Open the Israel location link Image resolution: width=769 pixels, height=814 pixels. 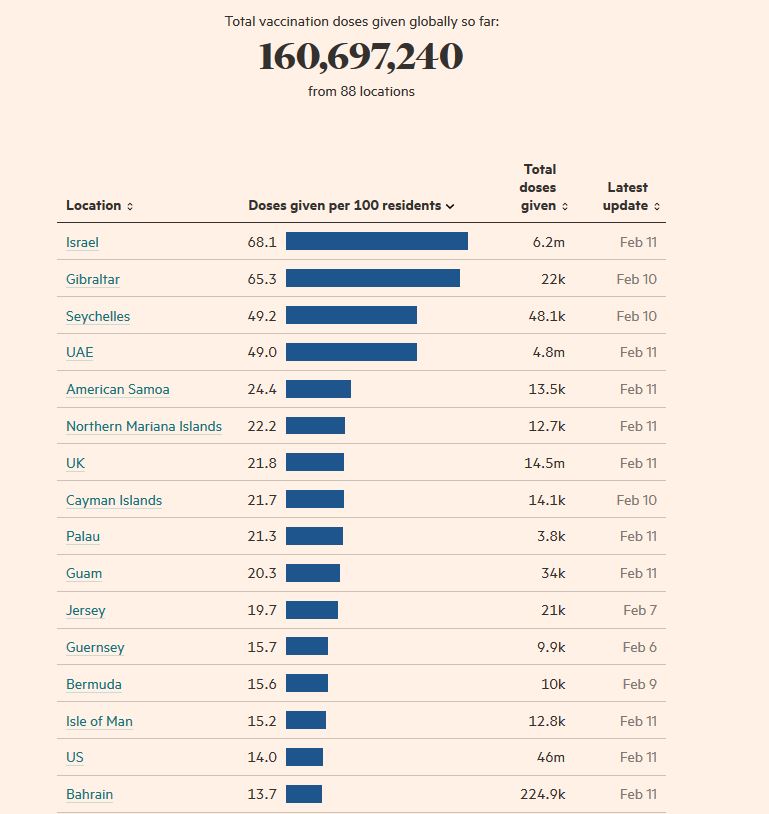point(82,243)
